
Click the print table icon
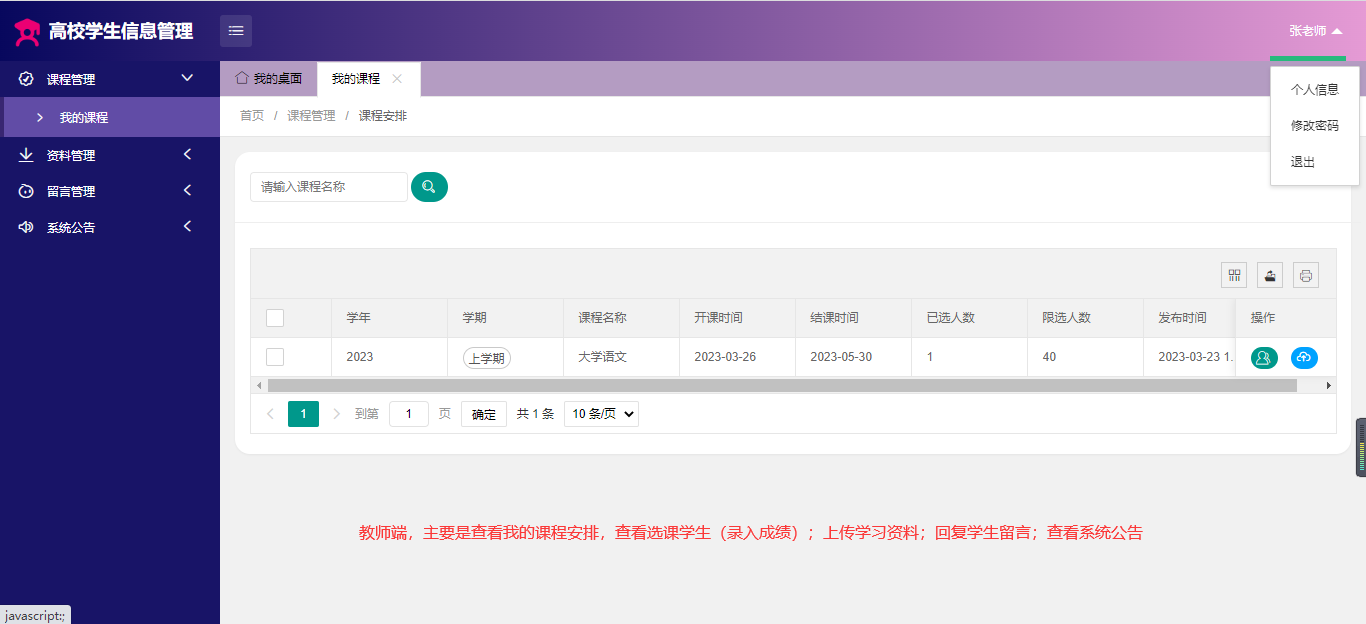coord(1306,275)
